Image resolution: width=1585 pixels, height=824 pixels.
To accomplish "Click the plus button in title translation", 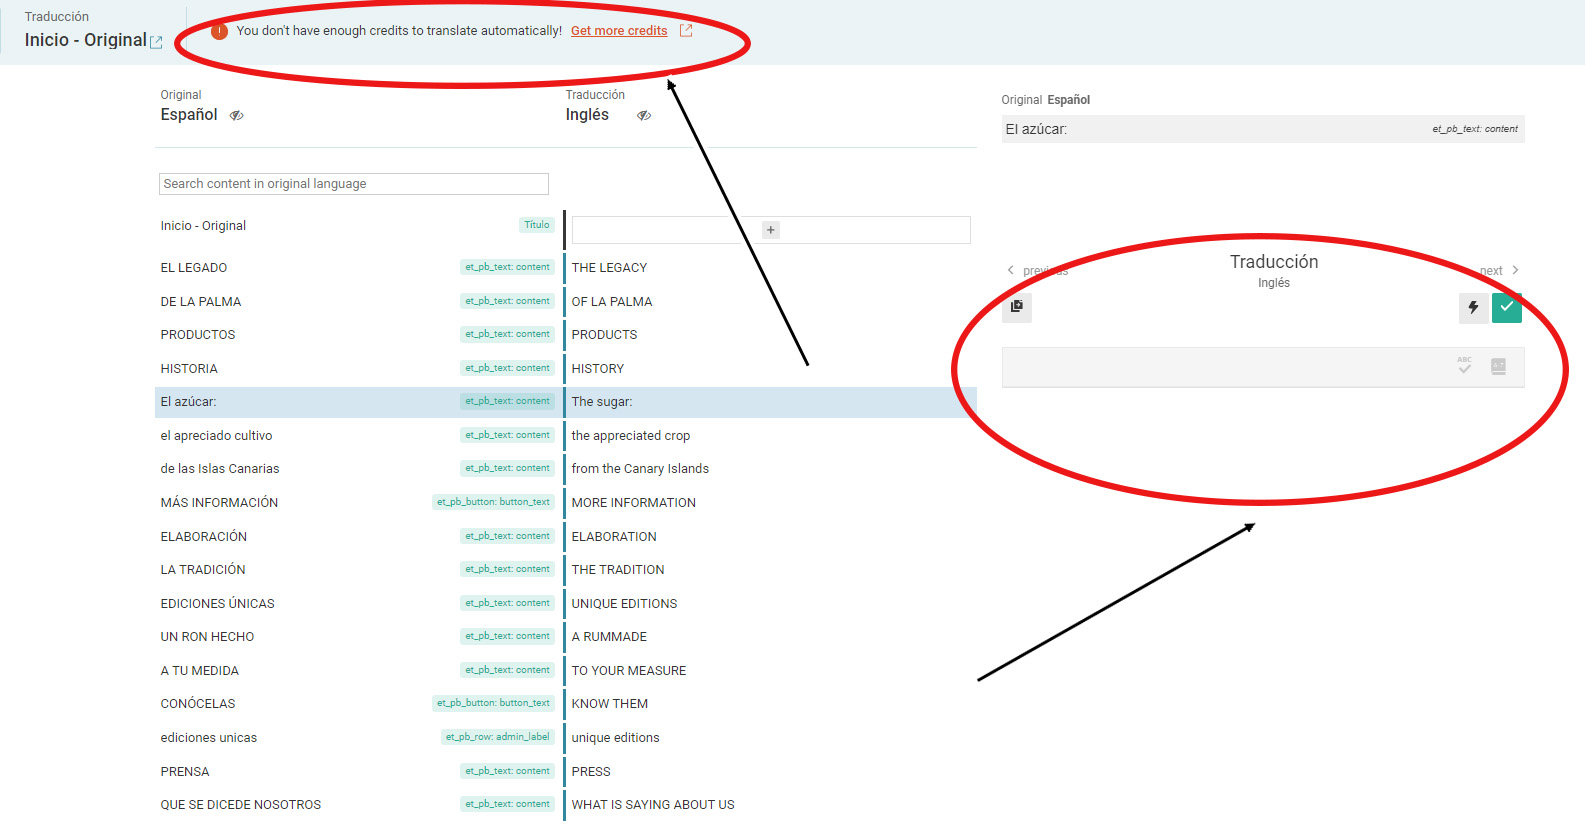I will [x=771, y=230].
